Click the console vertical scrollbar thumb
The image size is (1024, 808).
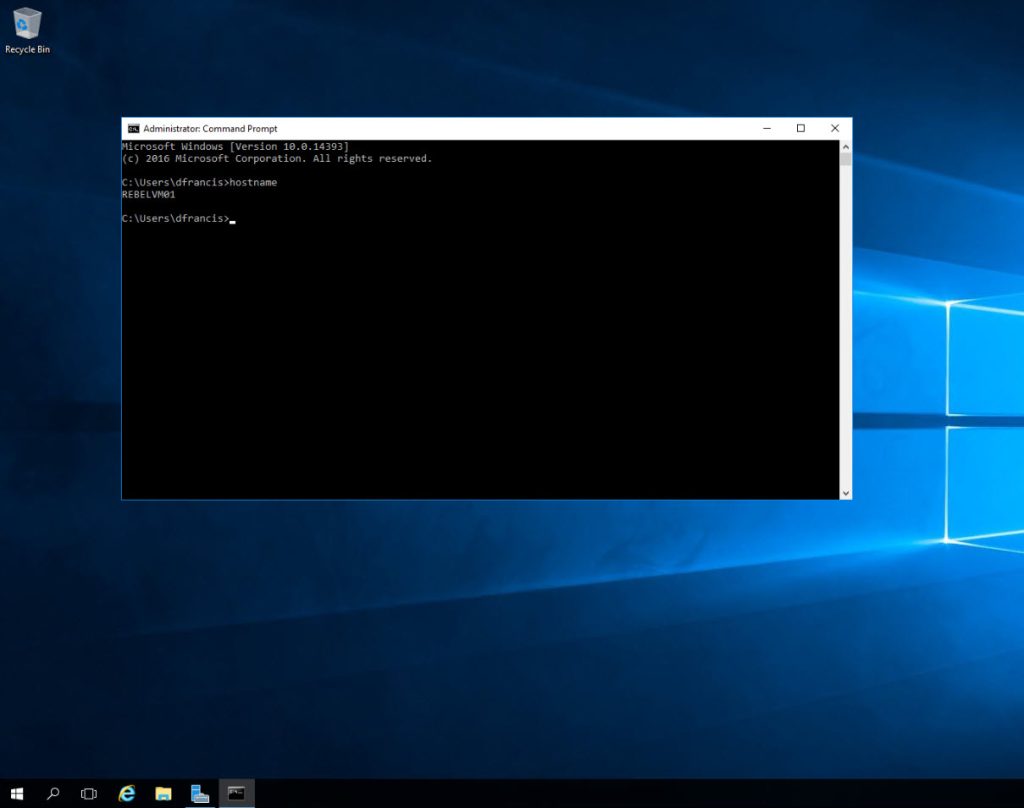[845, 160]
